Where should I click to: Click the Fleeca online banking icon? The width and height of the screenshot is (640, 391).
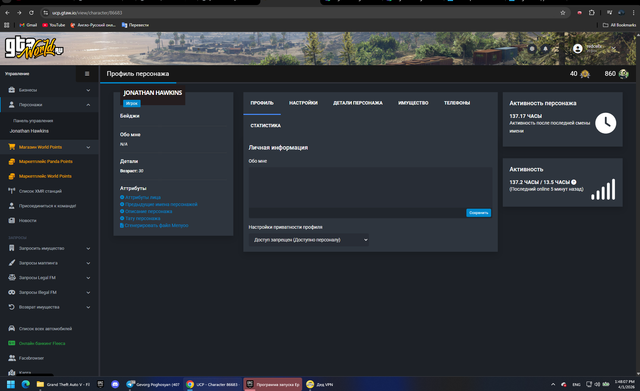(x=12, y=343)
